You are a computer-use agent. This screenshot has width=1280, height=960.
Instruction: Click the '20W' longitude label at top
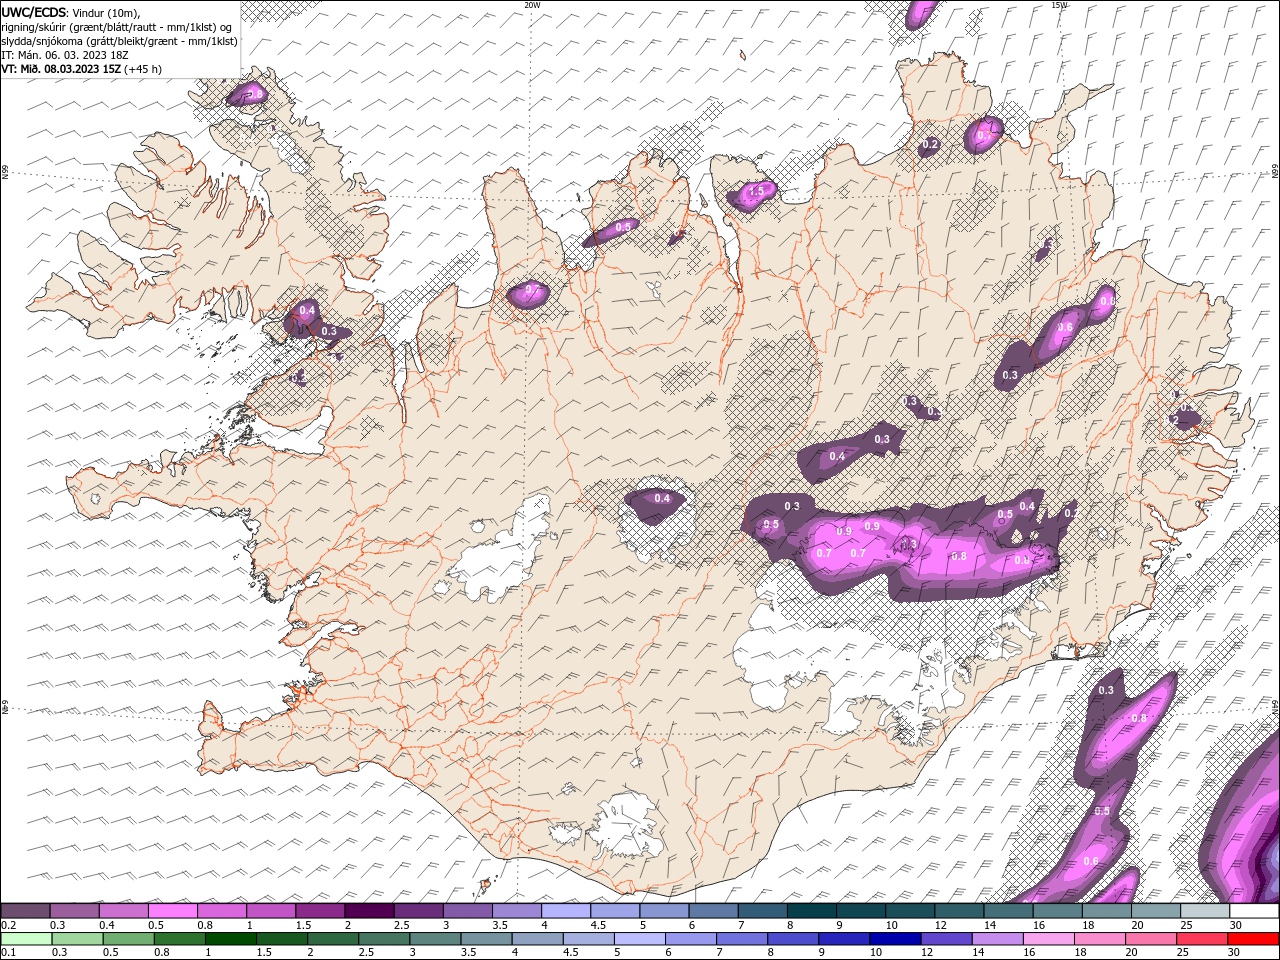tap(532, 5)
